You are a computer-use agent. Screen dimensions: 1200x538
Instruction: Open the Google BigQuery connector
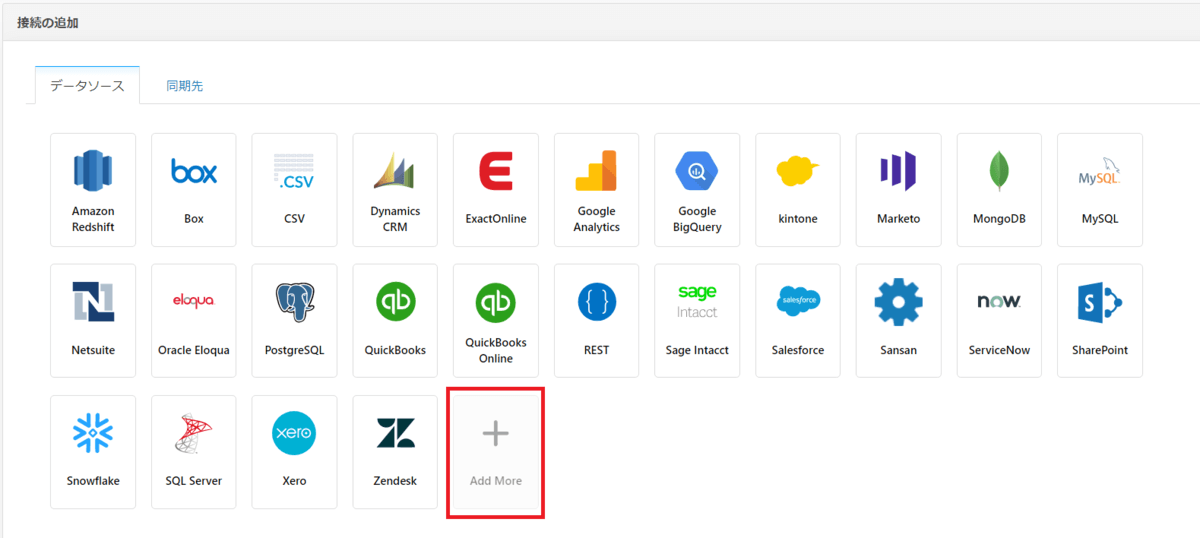click(x=697, y=172)
